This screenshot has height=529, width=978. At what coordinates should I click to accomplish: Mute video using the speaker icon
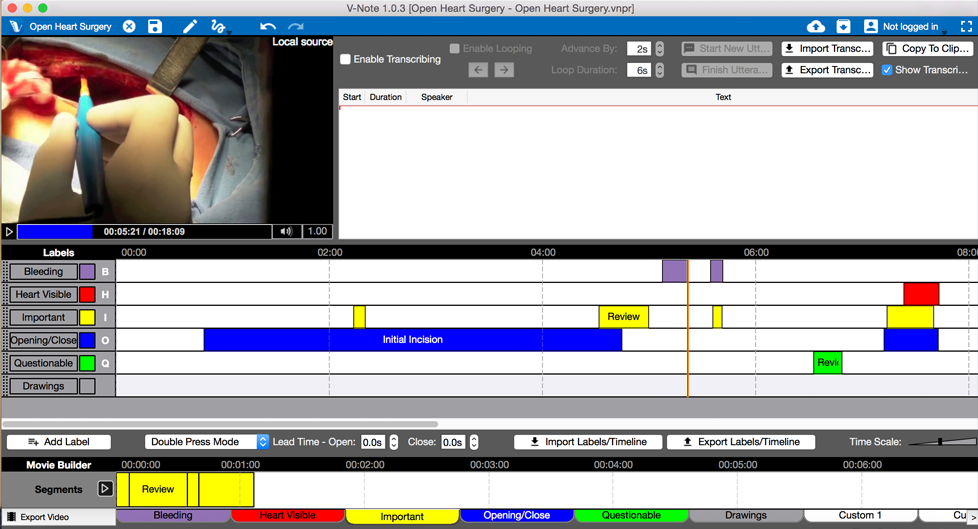click(x=286, y=231)
